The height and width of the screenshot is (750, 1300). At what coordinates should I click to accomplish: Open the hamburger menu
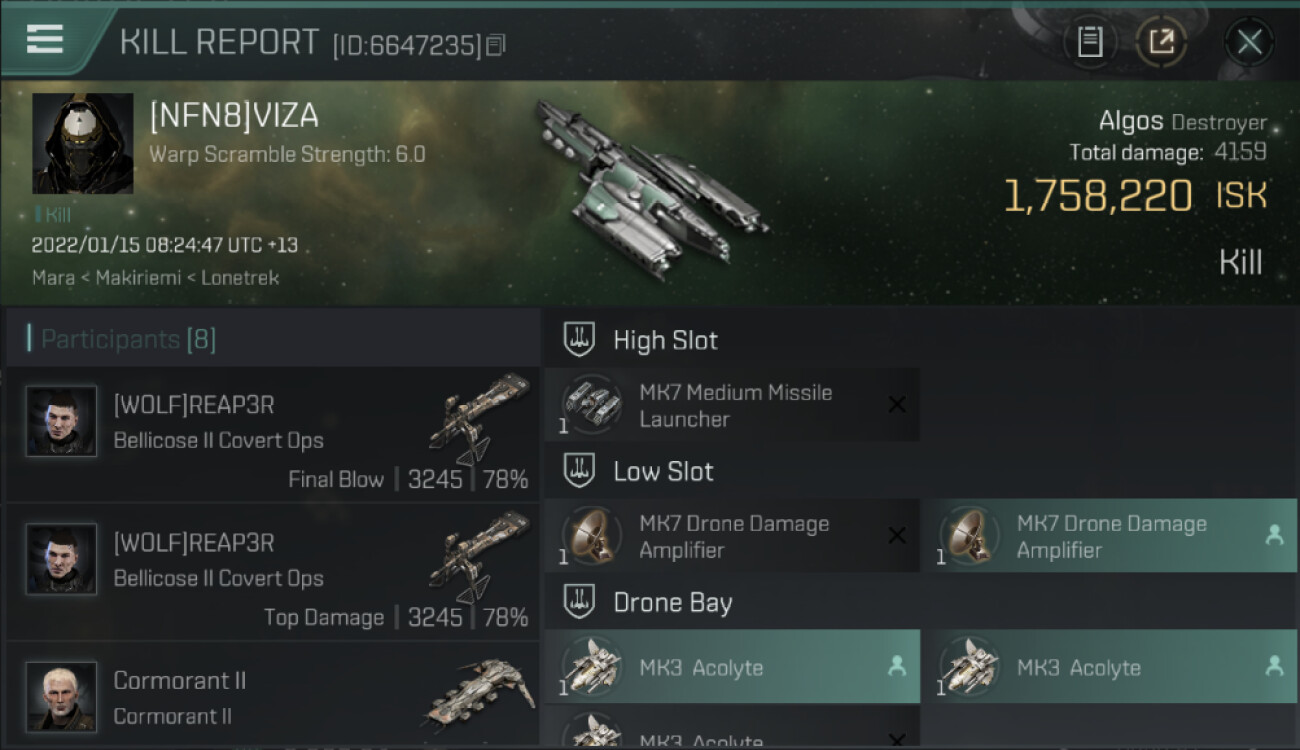point(45,40)
